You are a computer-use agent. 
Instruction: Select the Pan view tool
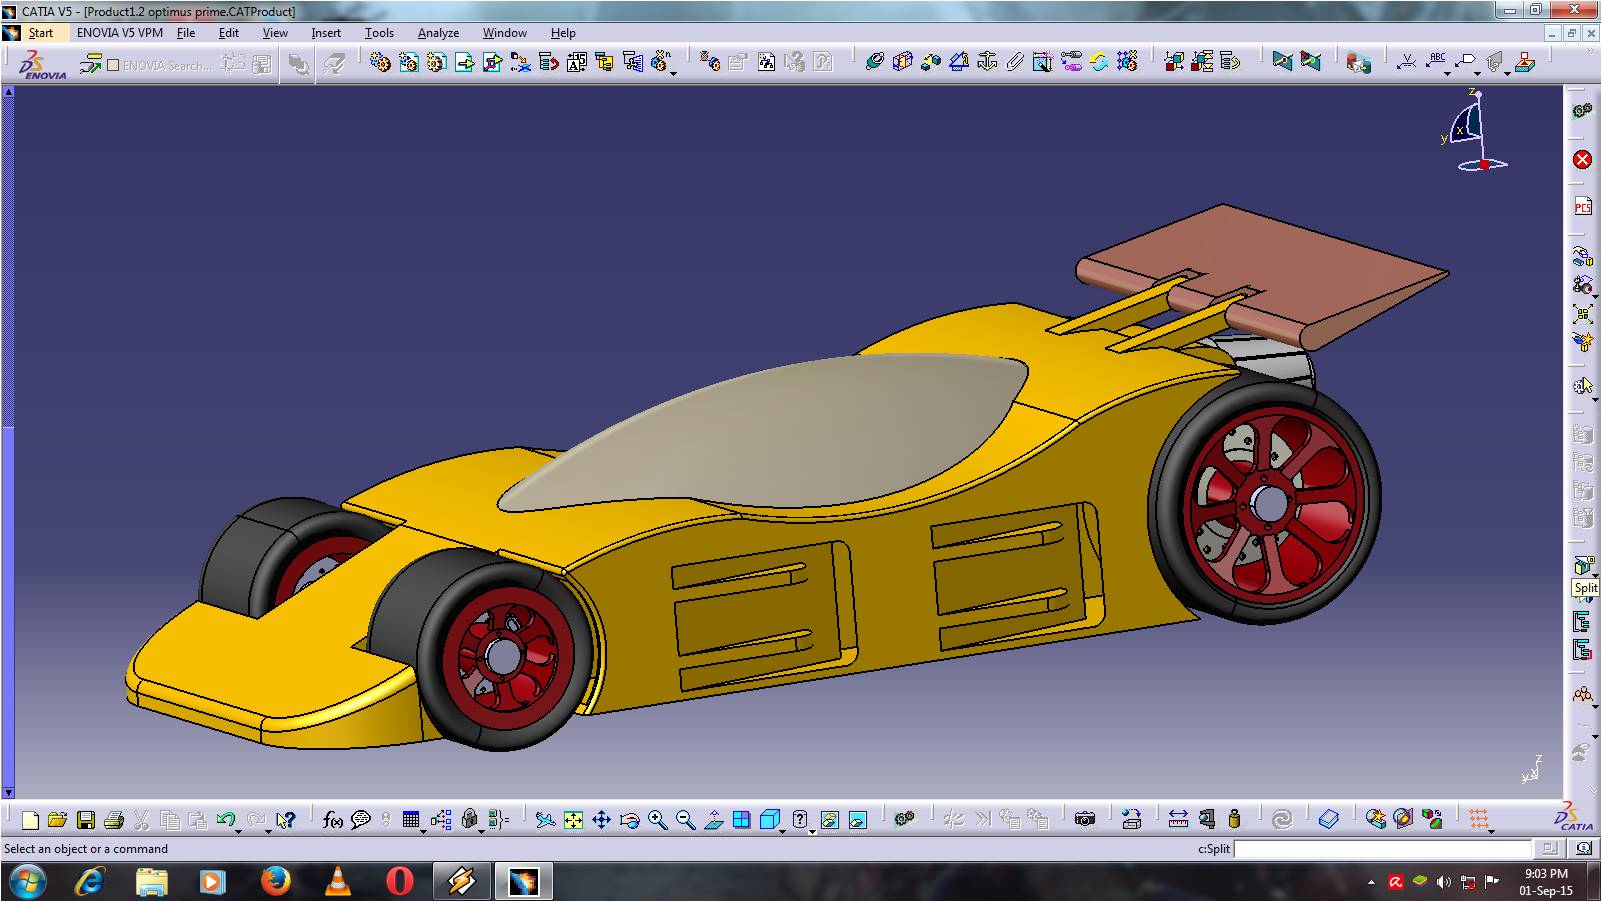[601, 820]
